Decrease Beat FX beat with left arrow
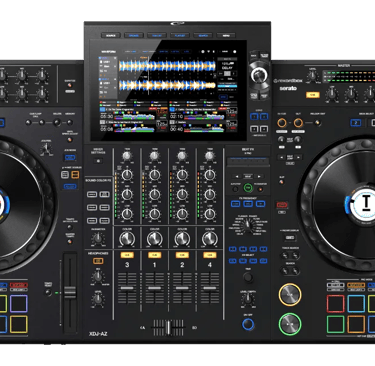The height and width of the screenshot is (366, 375). click(x=237, y=176)
